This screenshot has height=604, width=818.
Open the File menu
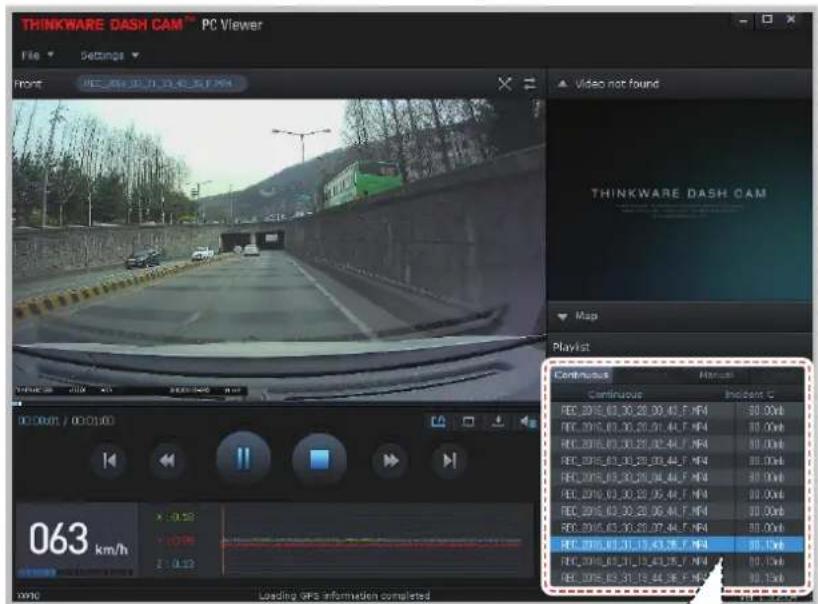pos(37,55)
